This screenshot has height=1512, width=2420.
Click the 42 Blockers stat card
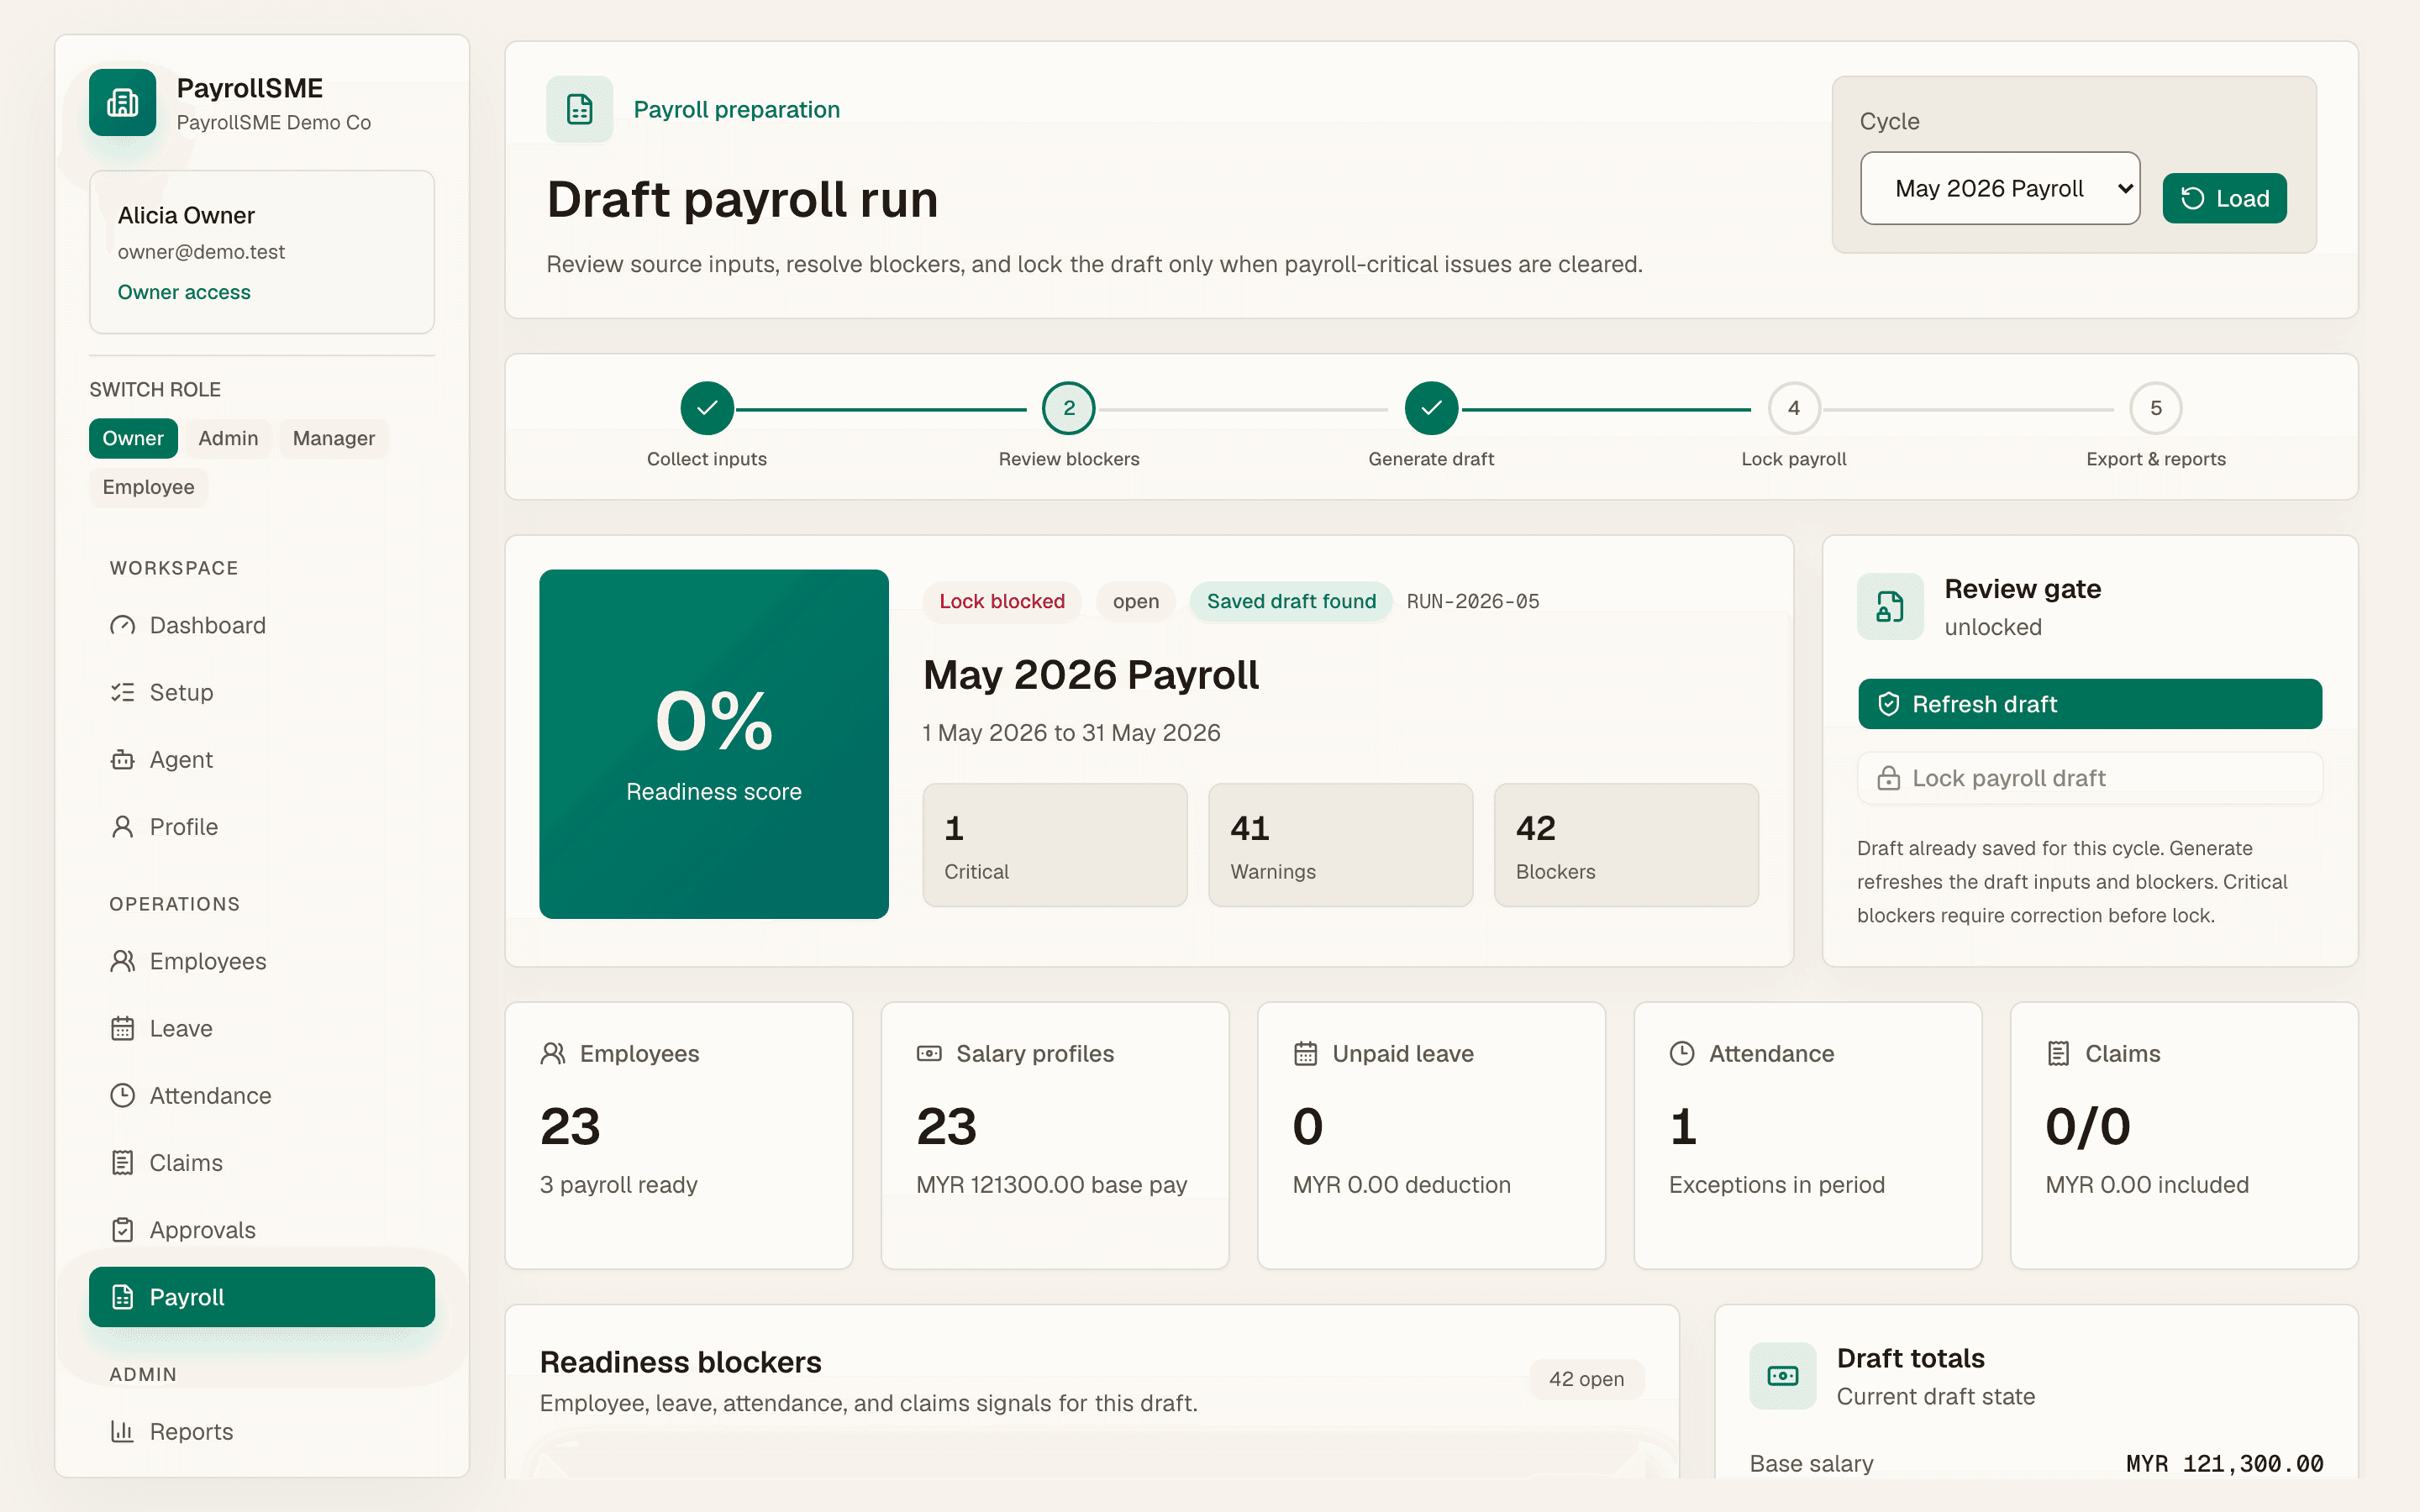tap(1626, 845)
